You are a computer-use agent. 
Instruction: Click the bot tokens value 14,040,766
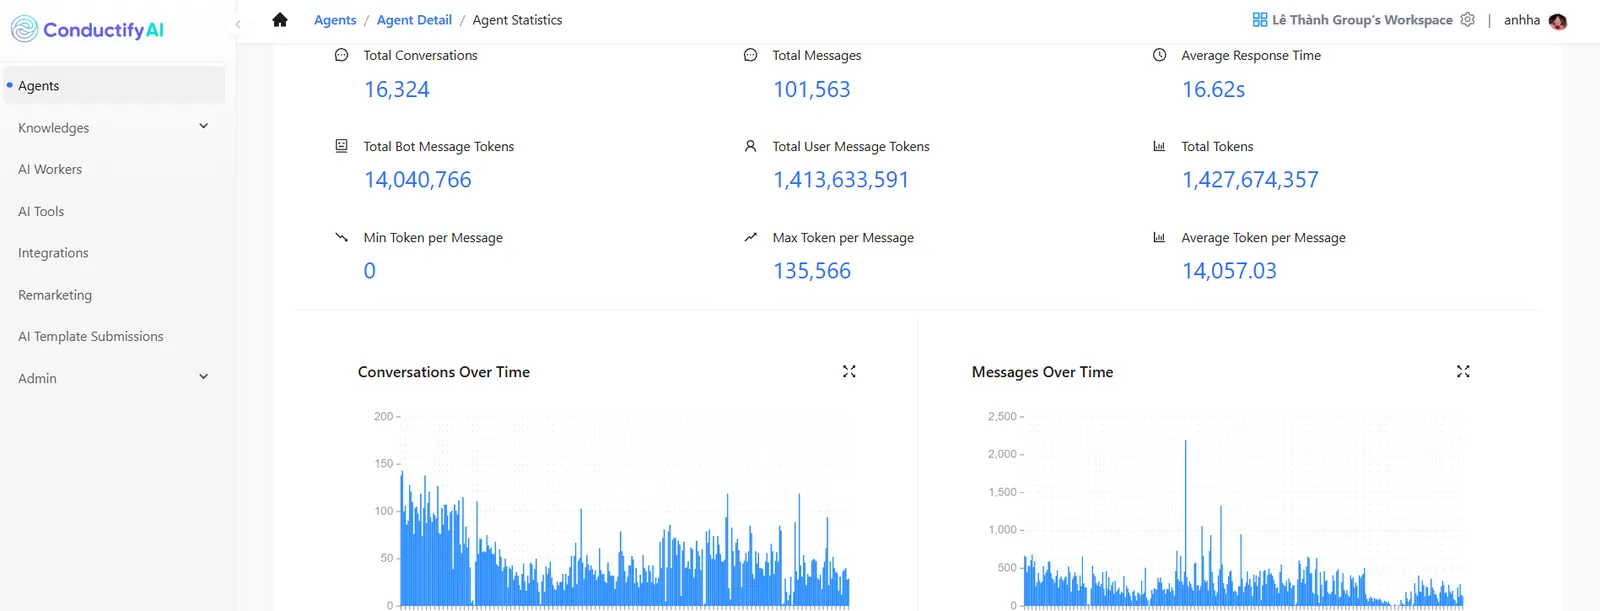(418, 180)
